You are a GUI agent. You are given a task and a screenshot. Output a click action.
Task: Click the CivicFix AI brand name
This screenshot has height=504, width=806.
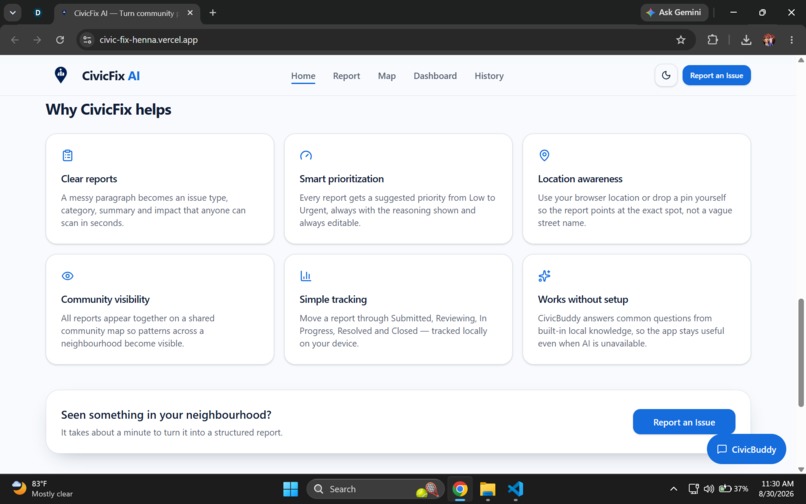click(x=111, y=76)
